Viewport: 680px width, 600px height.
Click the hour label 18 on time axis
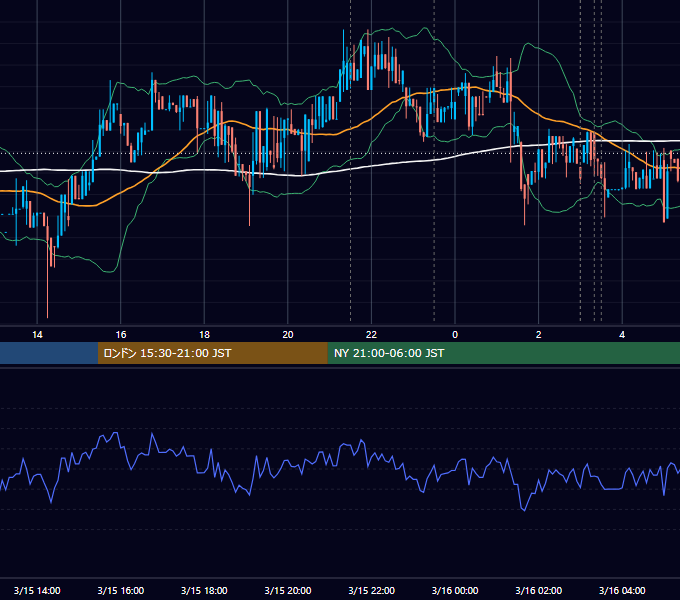pos(204,335)
